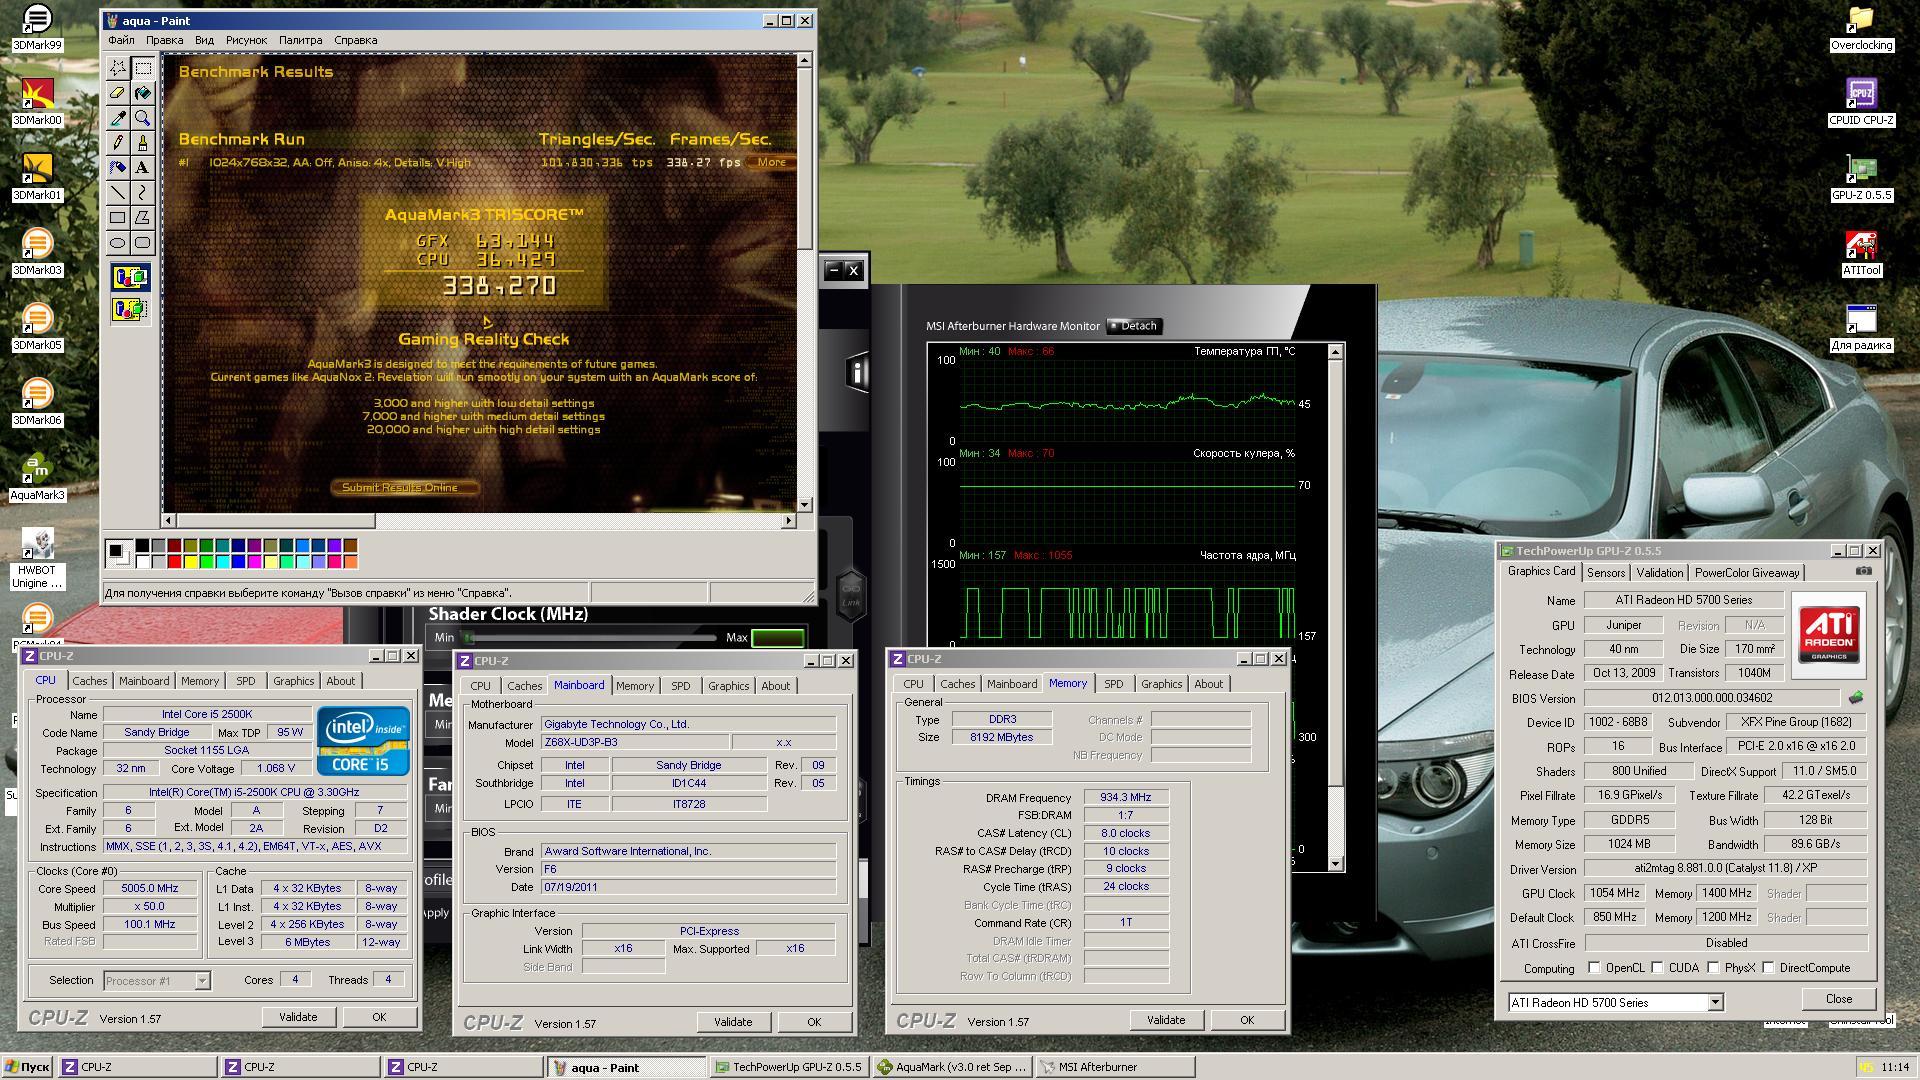1920x1080 pixels.
Task: Select the Text tool in Paint
Action: click(x=143, y=168)
